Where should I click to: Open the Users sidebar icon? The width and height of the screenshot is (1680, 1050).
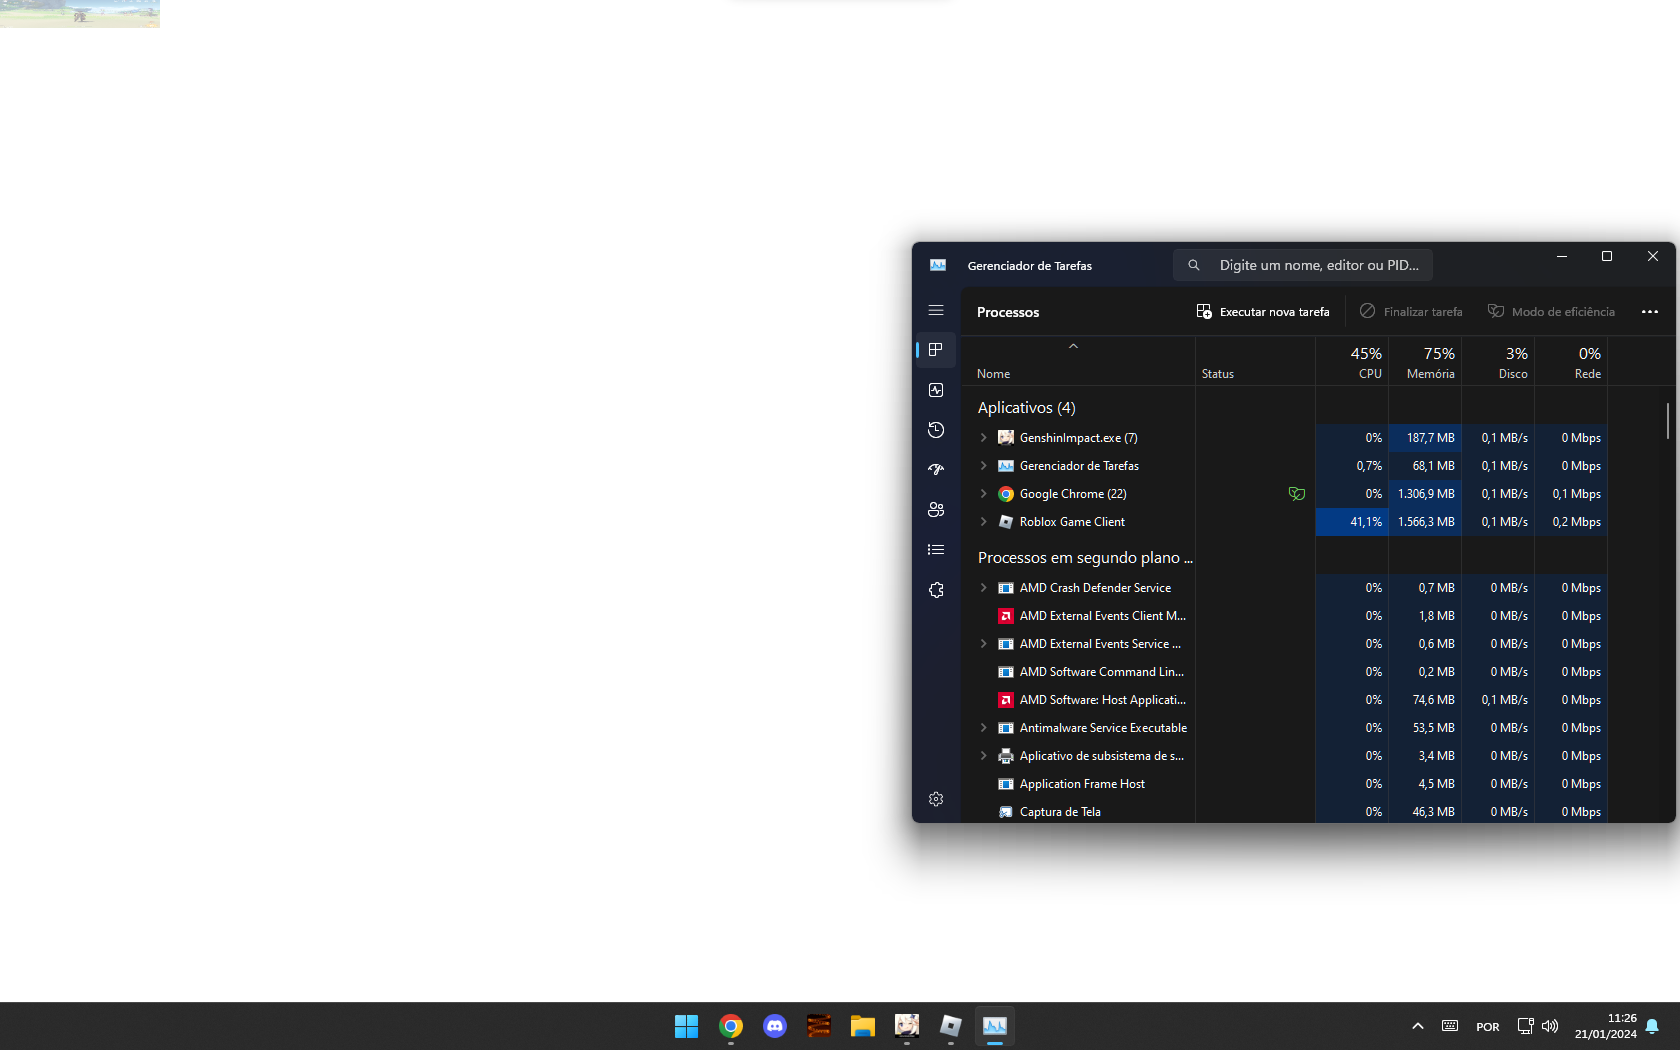click(x=936, y=510)
